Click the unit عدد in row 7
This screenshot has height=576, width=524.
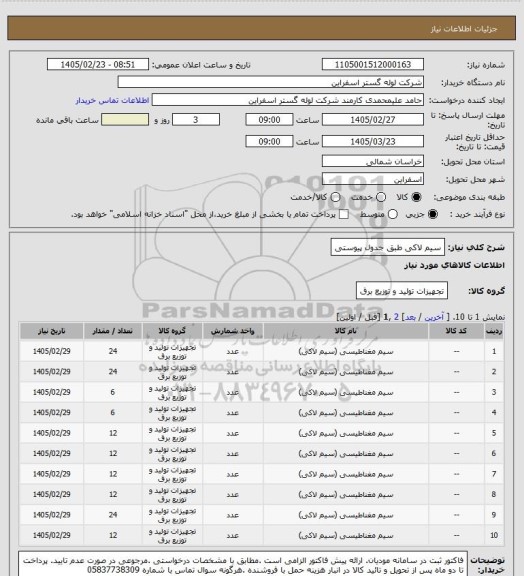pyautogui.click(x=233, y=474)
